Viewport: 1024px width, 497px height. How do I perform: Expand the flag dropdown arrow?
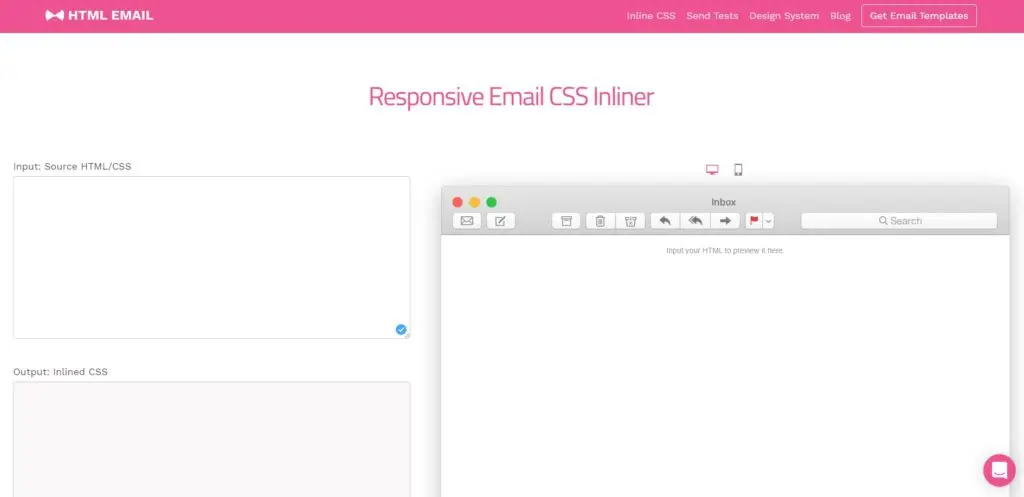tap(768, 221)
